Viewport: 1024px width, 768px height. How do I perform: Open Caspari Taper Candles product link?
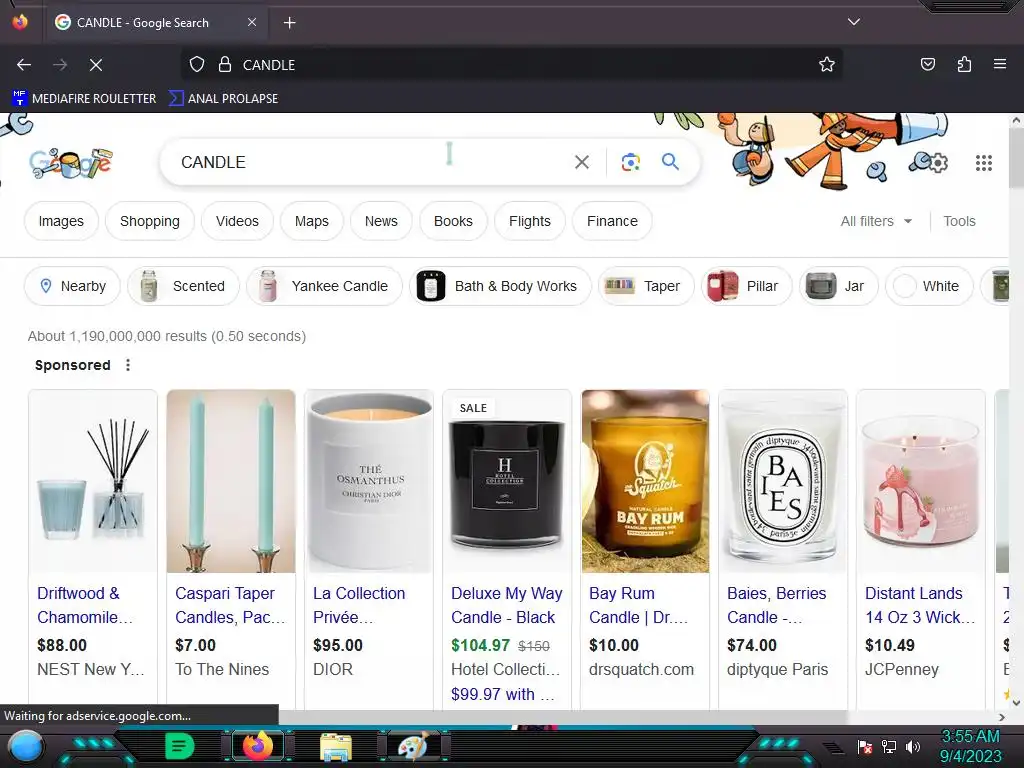[230, 605]
